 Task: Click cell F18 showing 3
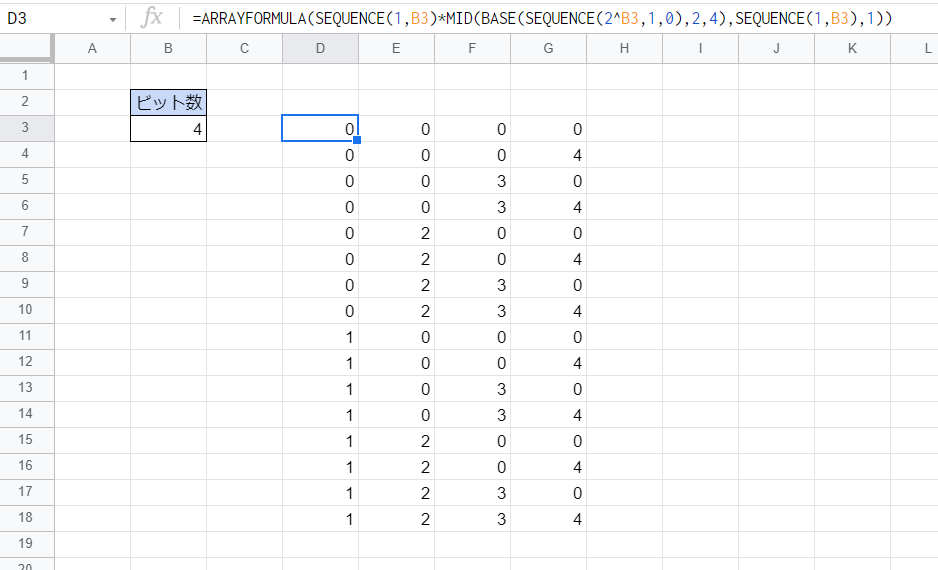(x=472, y=519)
